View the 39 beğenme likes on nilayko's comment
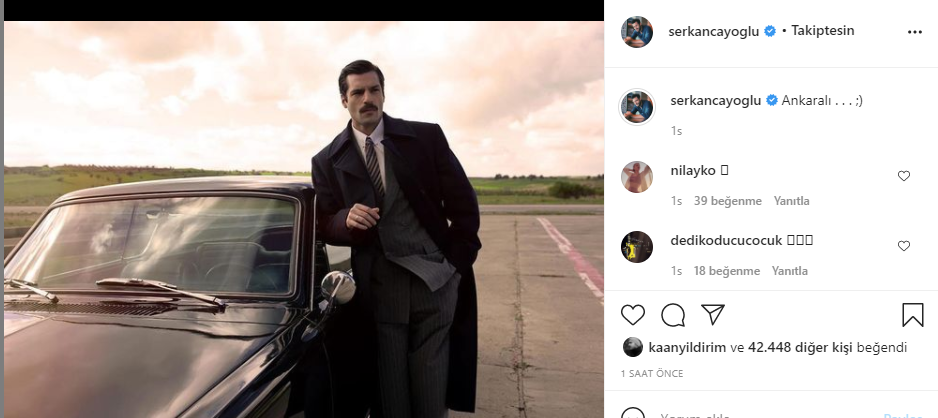 (727, 201)
